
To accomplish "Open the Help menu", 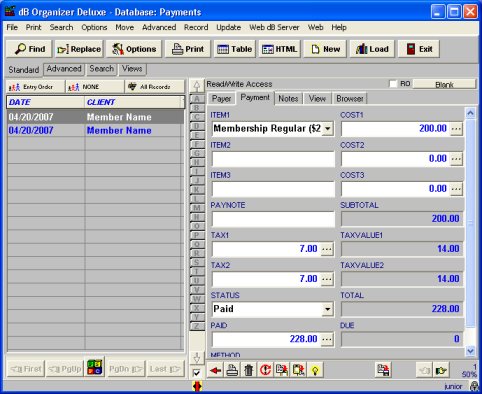I will click(339, 27).
